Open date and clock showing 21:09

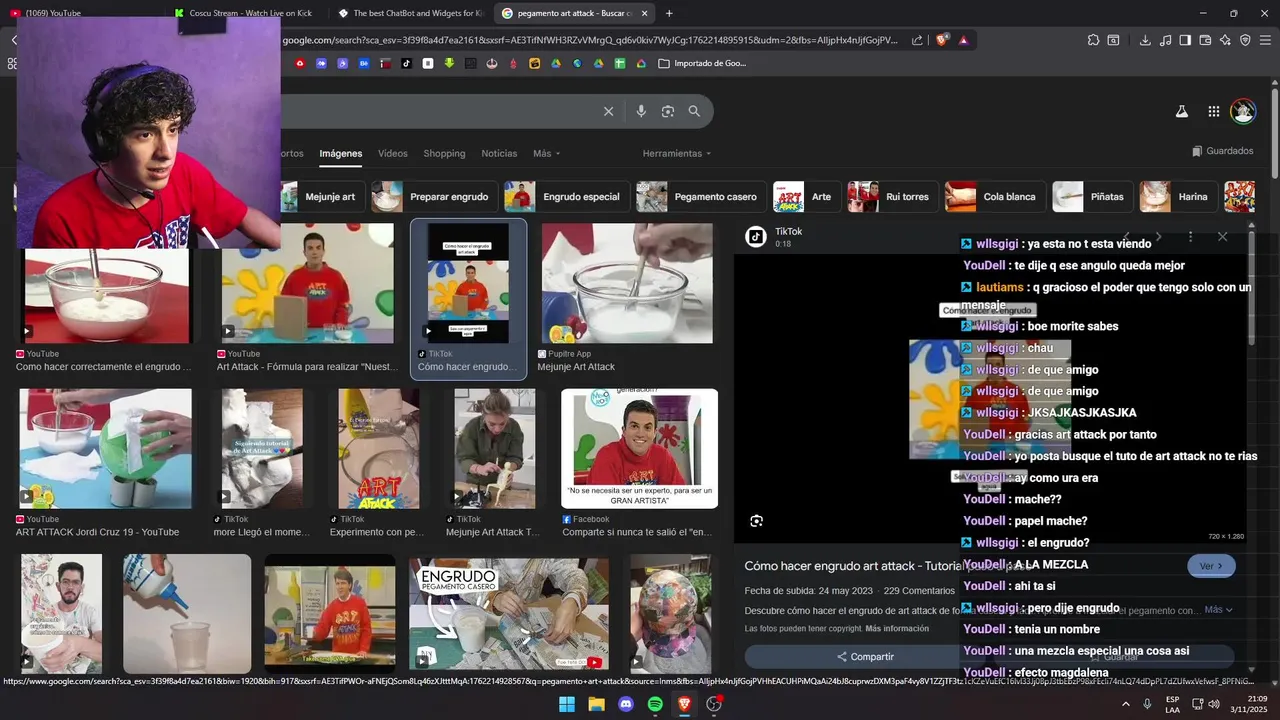tap(1249, 704)
